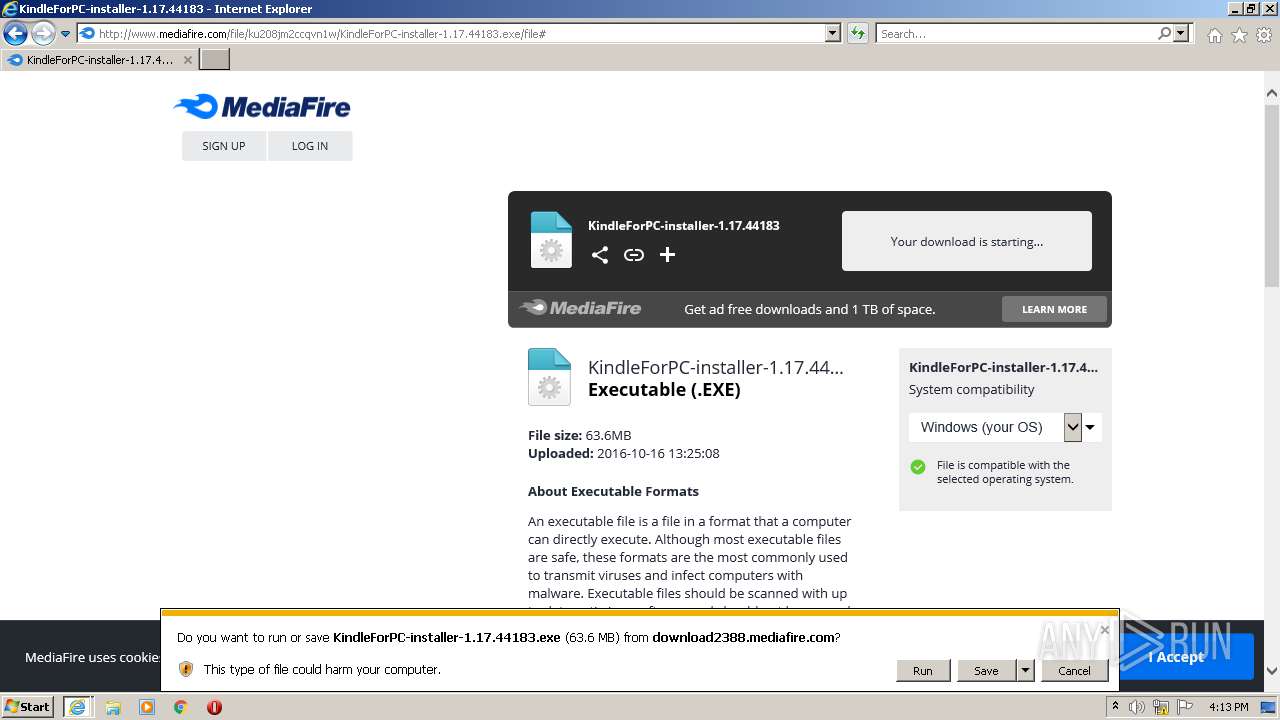Click Cancel in the download bar
The image size is (1280, 720).
(x=1075, y=671)
